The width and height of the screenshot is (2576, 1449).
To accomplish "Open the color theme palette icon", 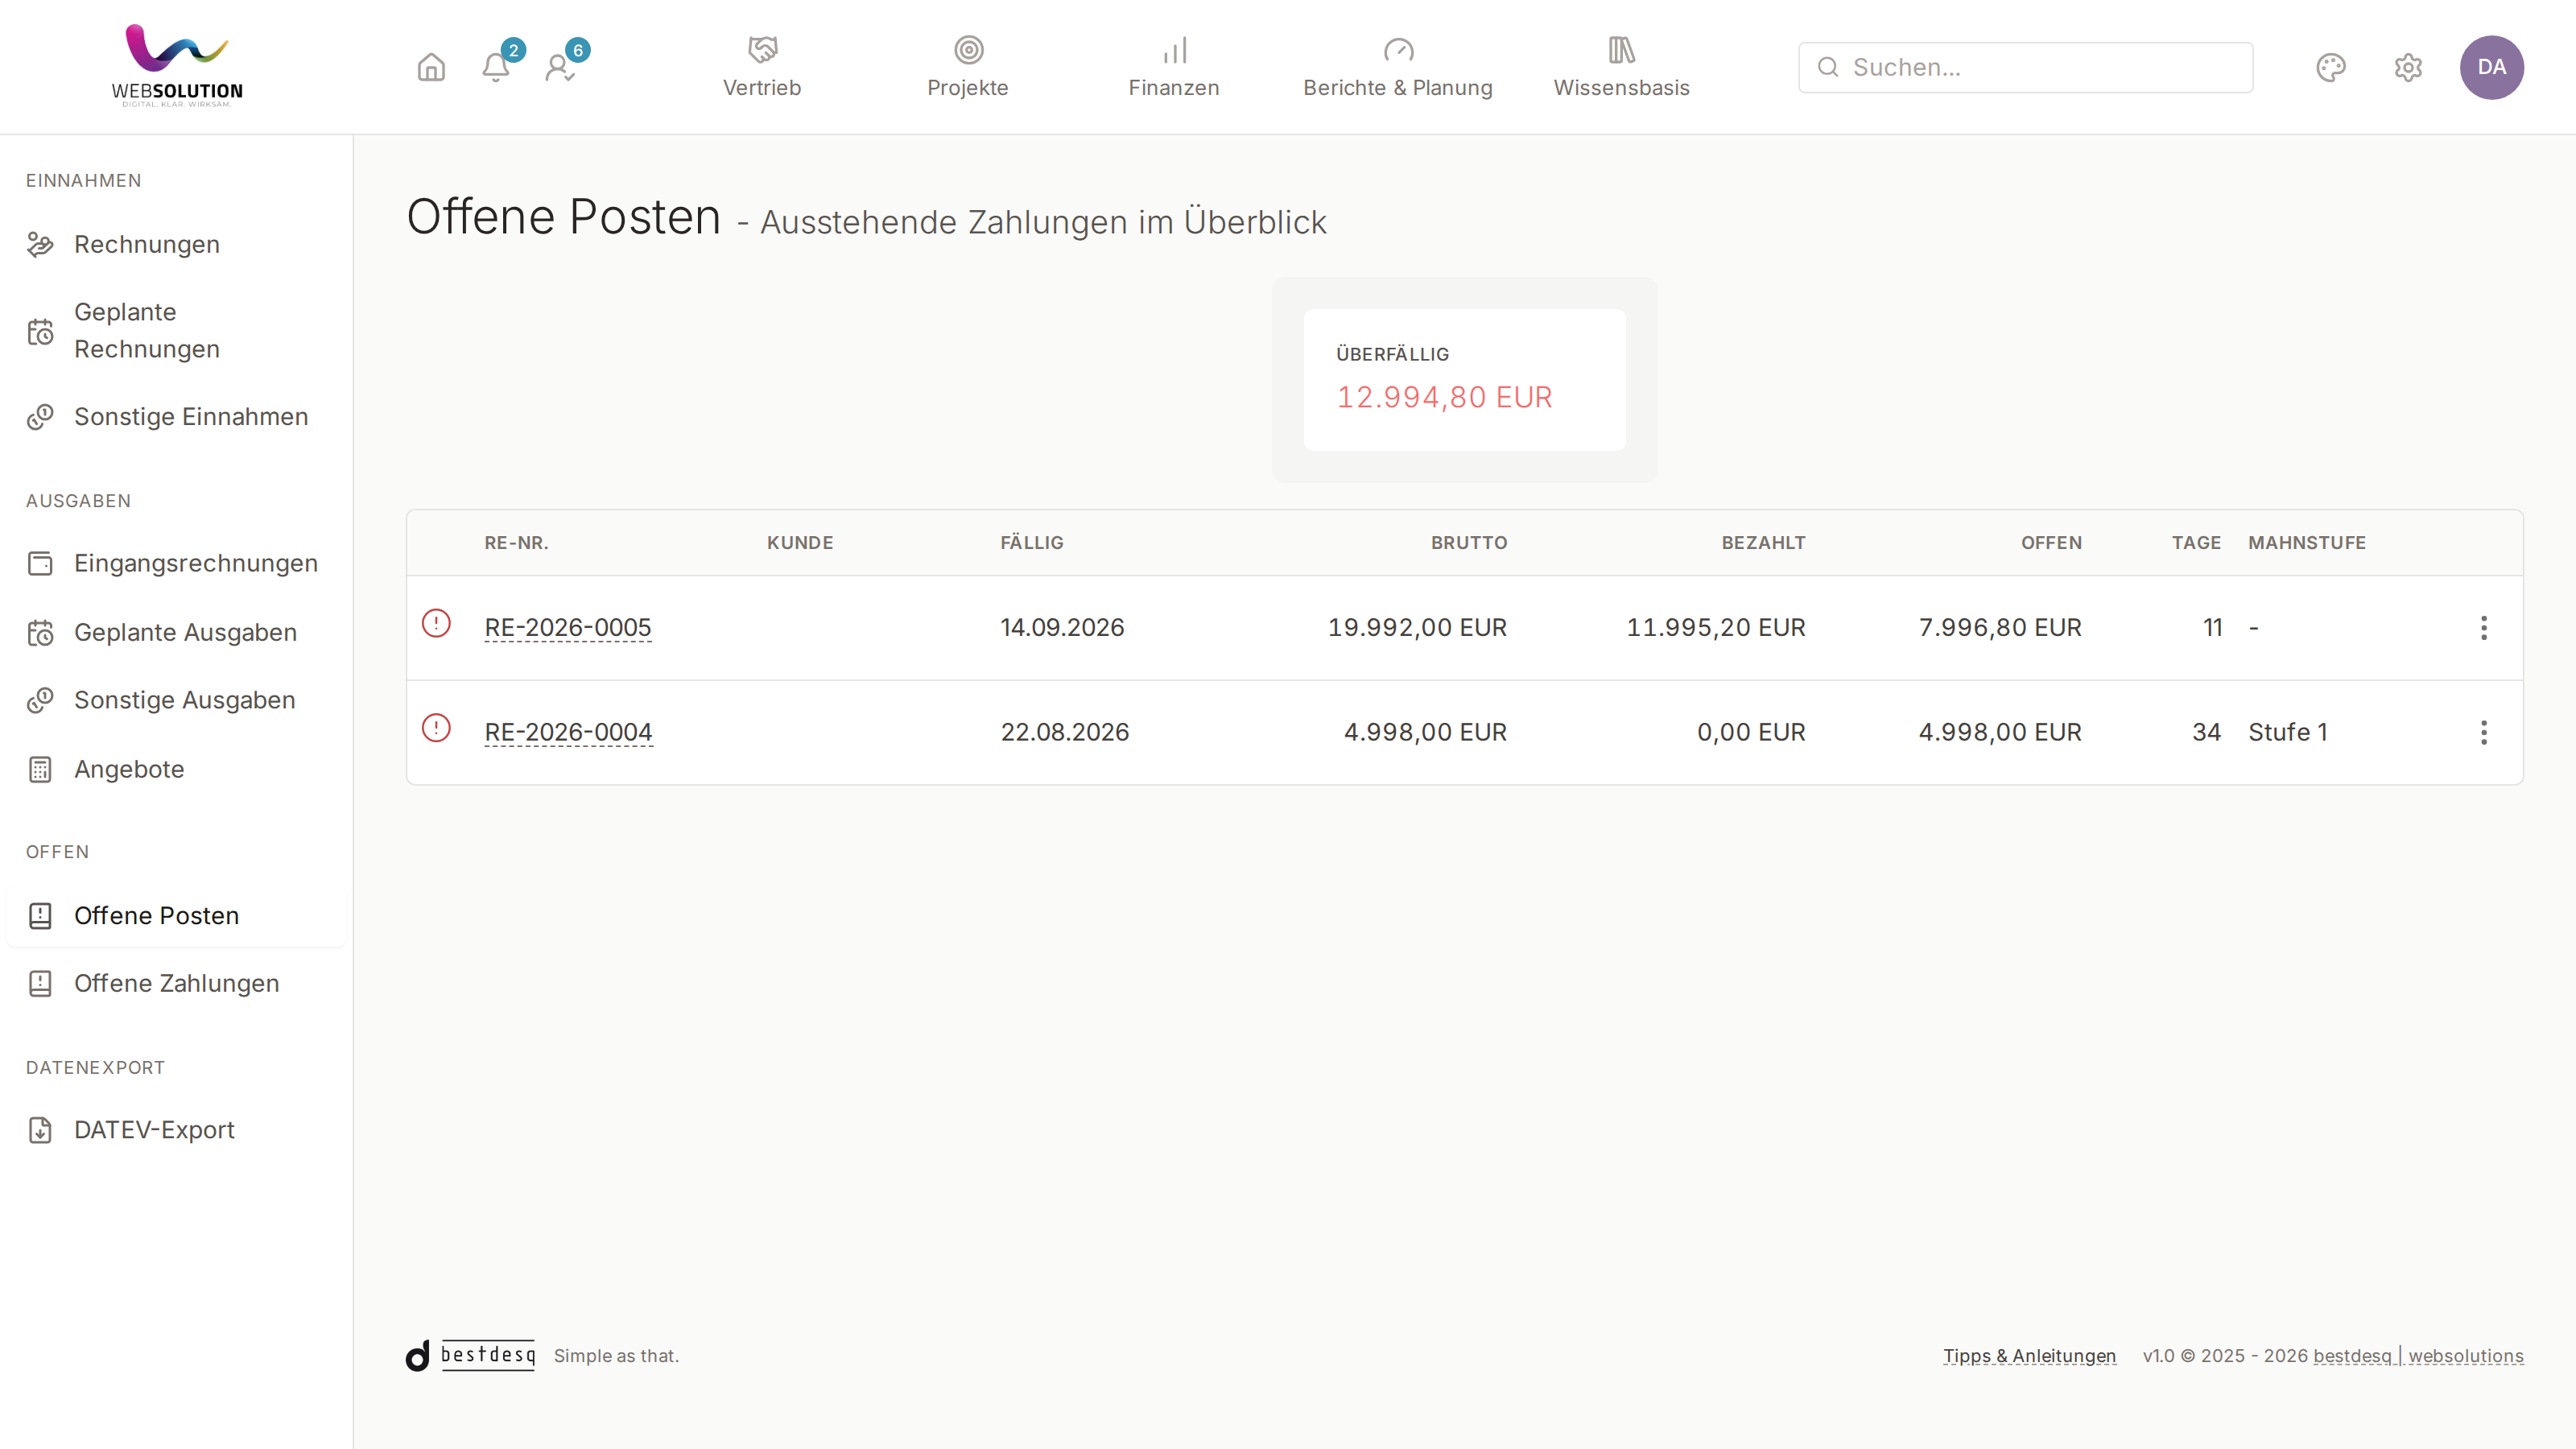I will click(x=2331, y=67).
